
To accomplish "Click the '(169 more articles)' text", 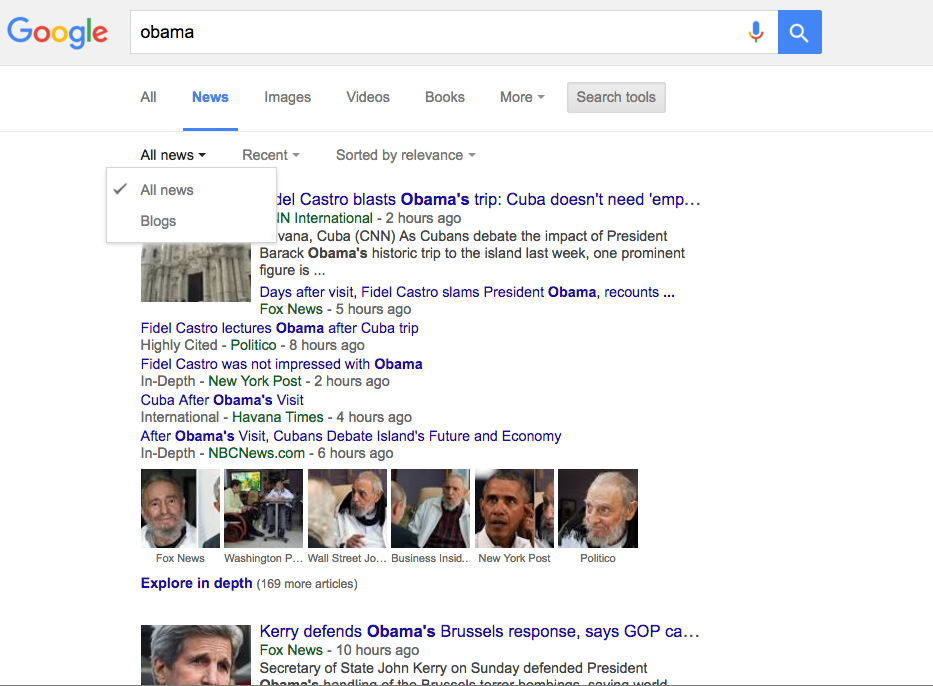I will tap(307, 584).
